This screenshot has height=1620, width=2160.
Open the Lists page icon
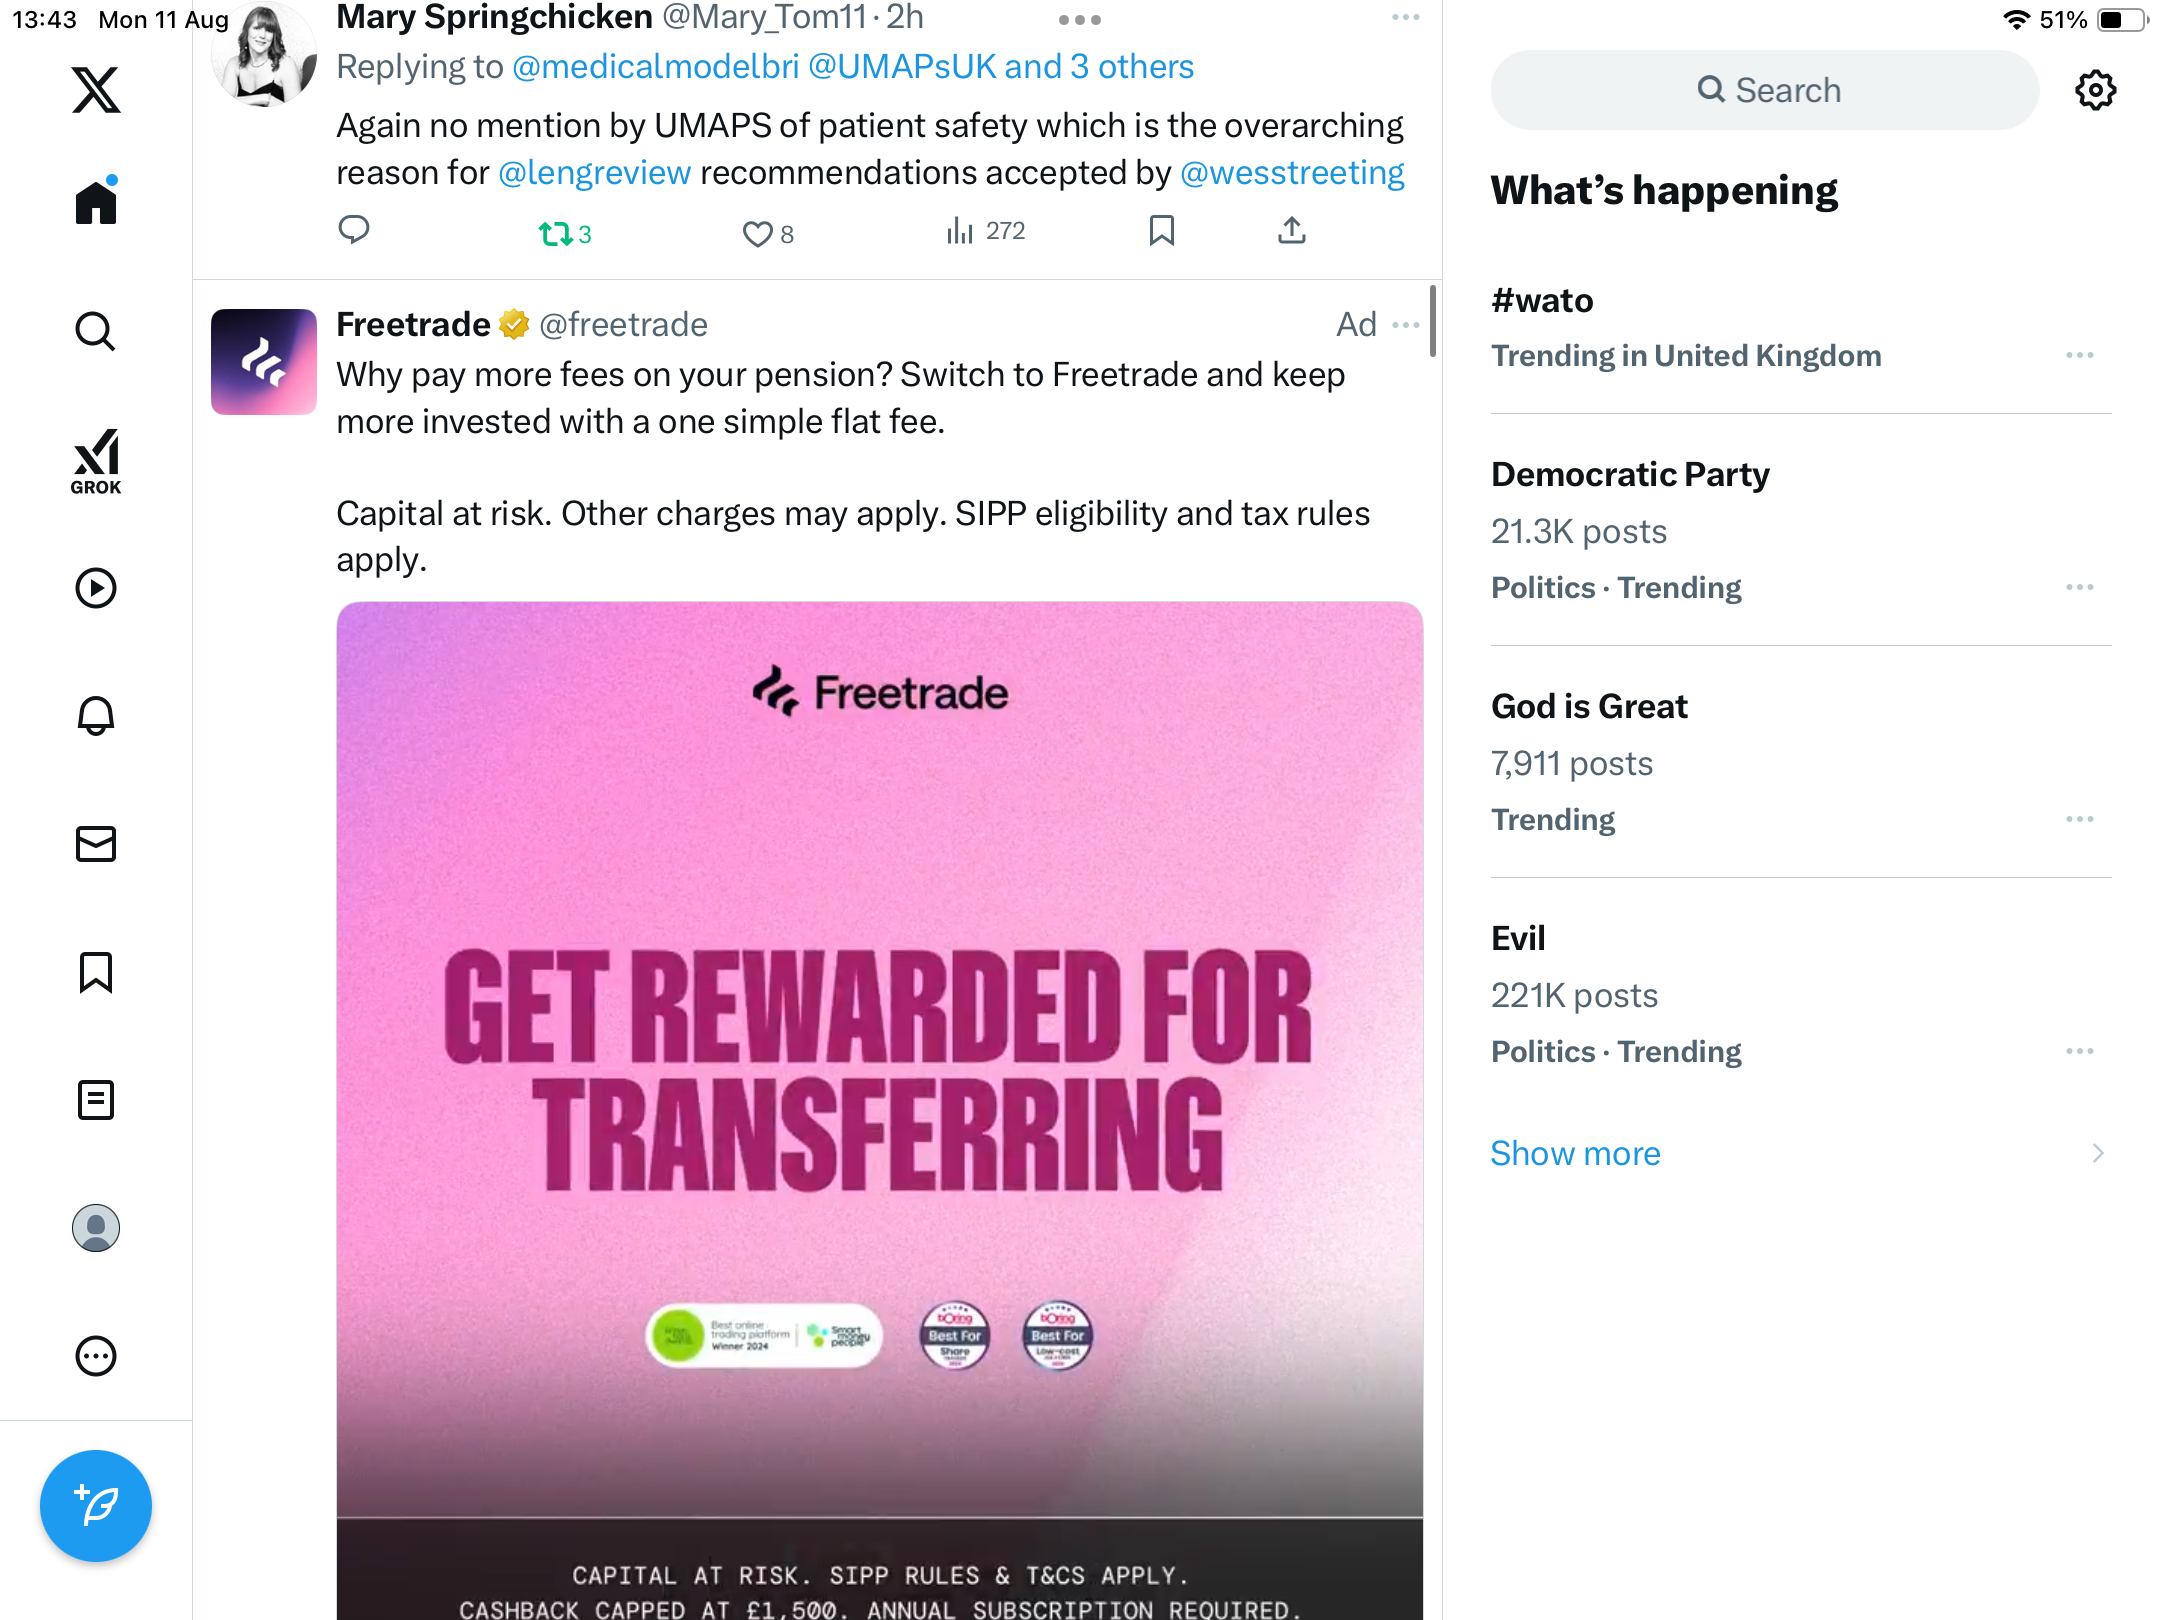(96, 1100)
